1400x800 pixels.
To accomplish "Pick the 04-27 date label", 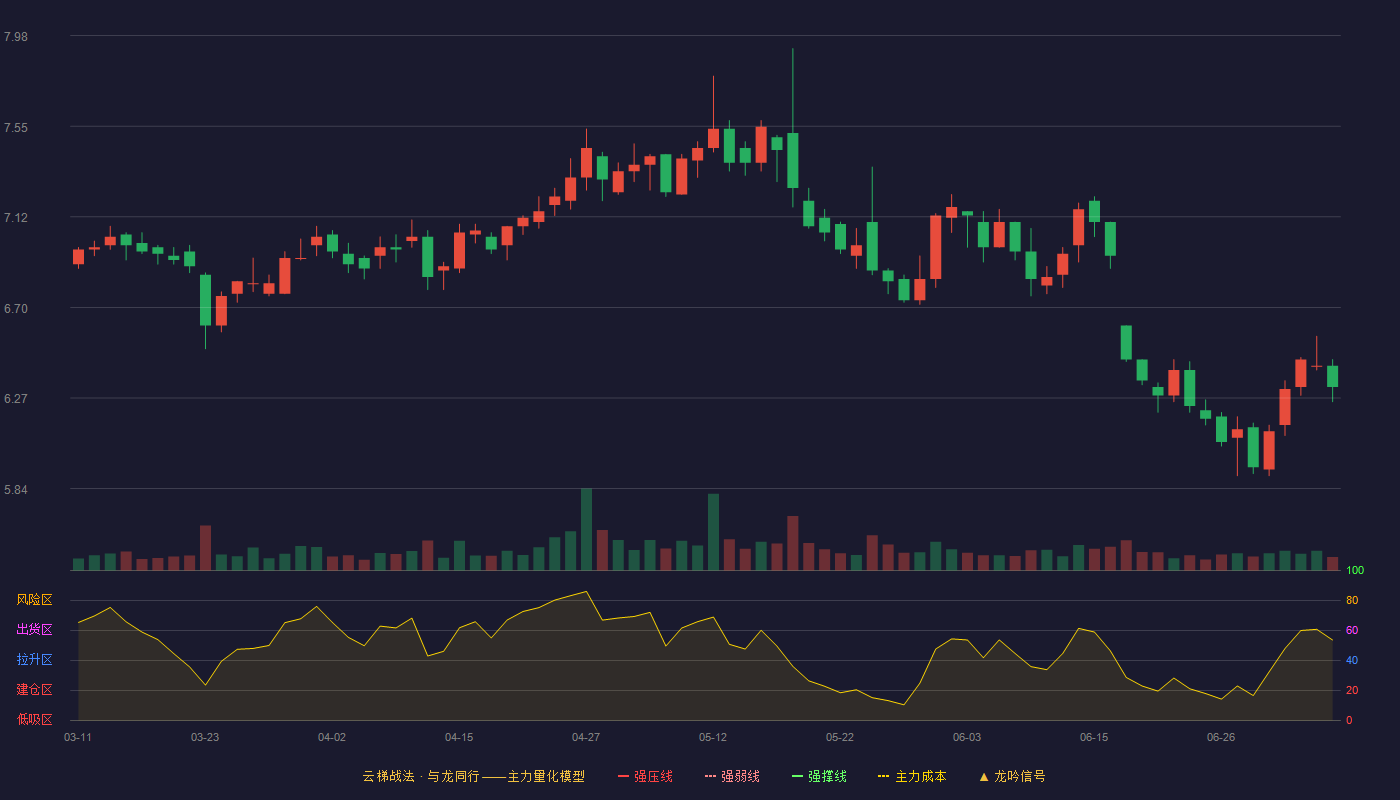I will (x=586, y=737).
